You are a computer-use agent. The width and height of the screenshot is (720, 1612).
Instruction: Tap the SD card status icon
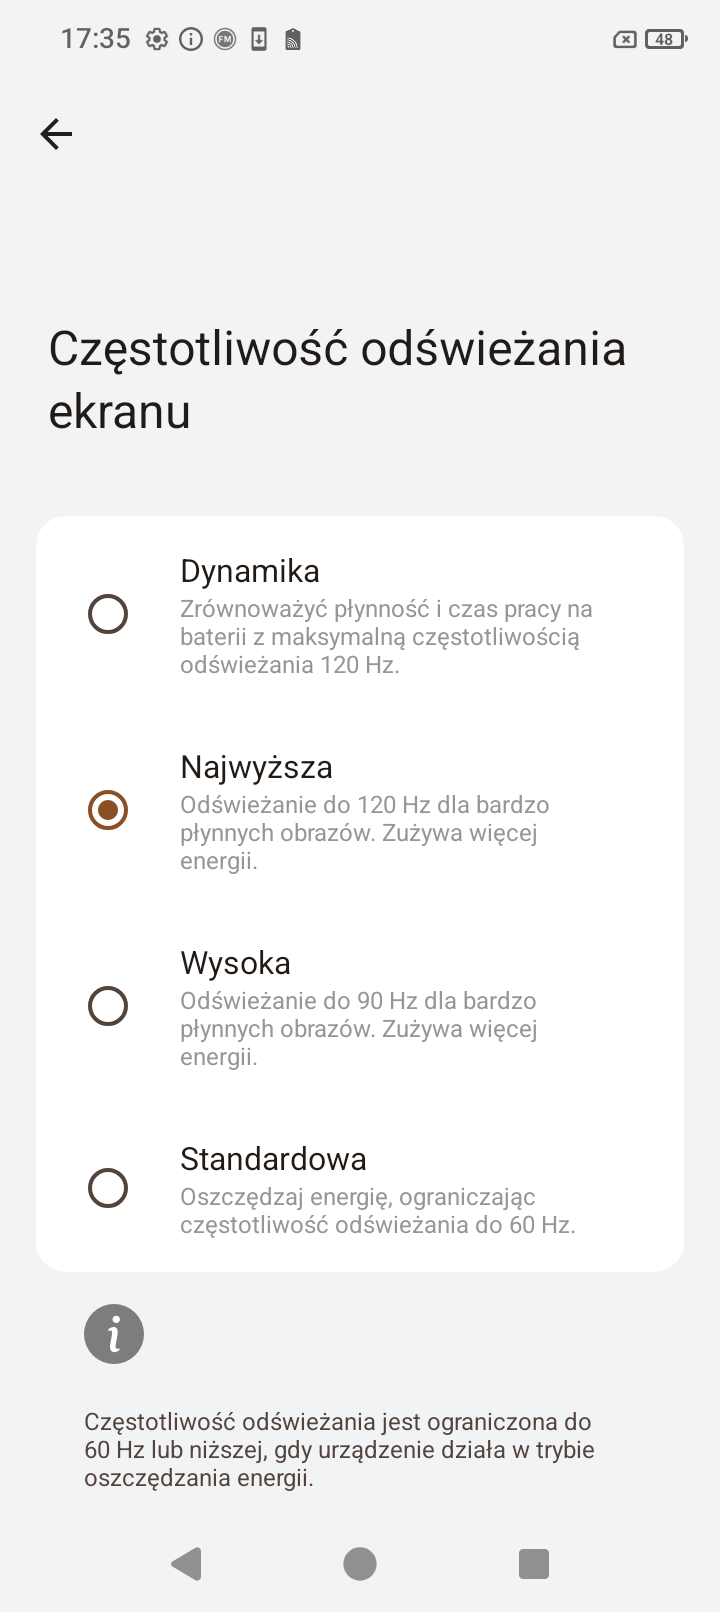[293, 40]
